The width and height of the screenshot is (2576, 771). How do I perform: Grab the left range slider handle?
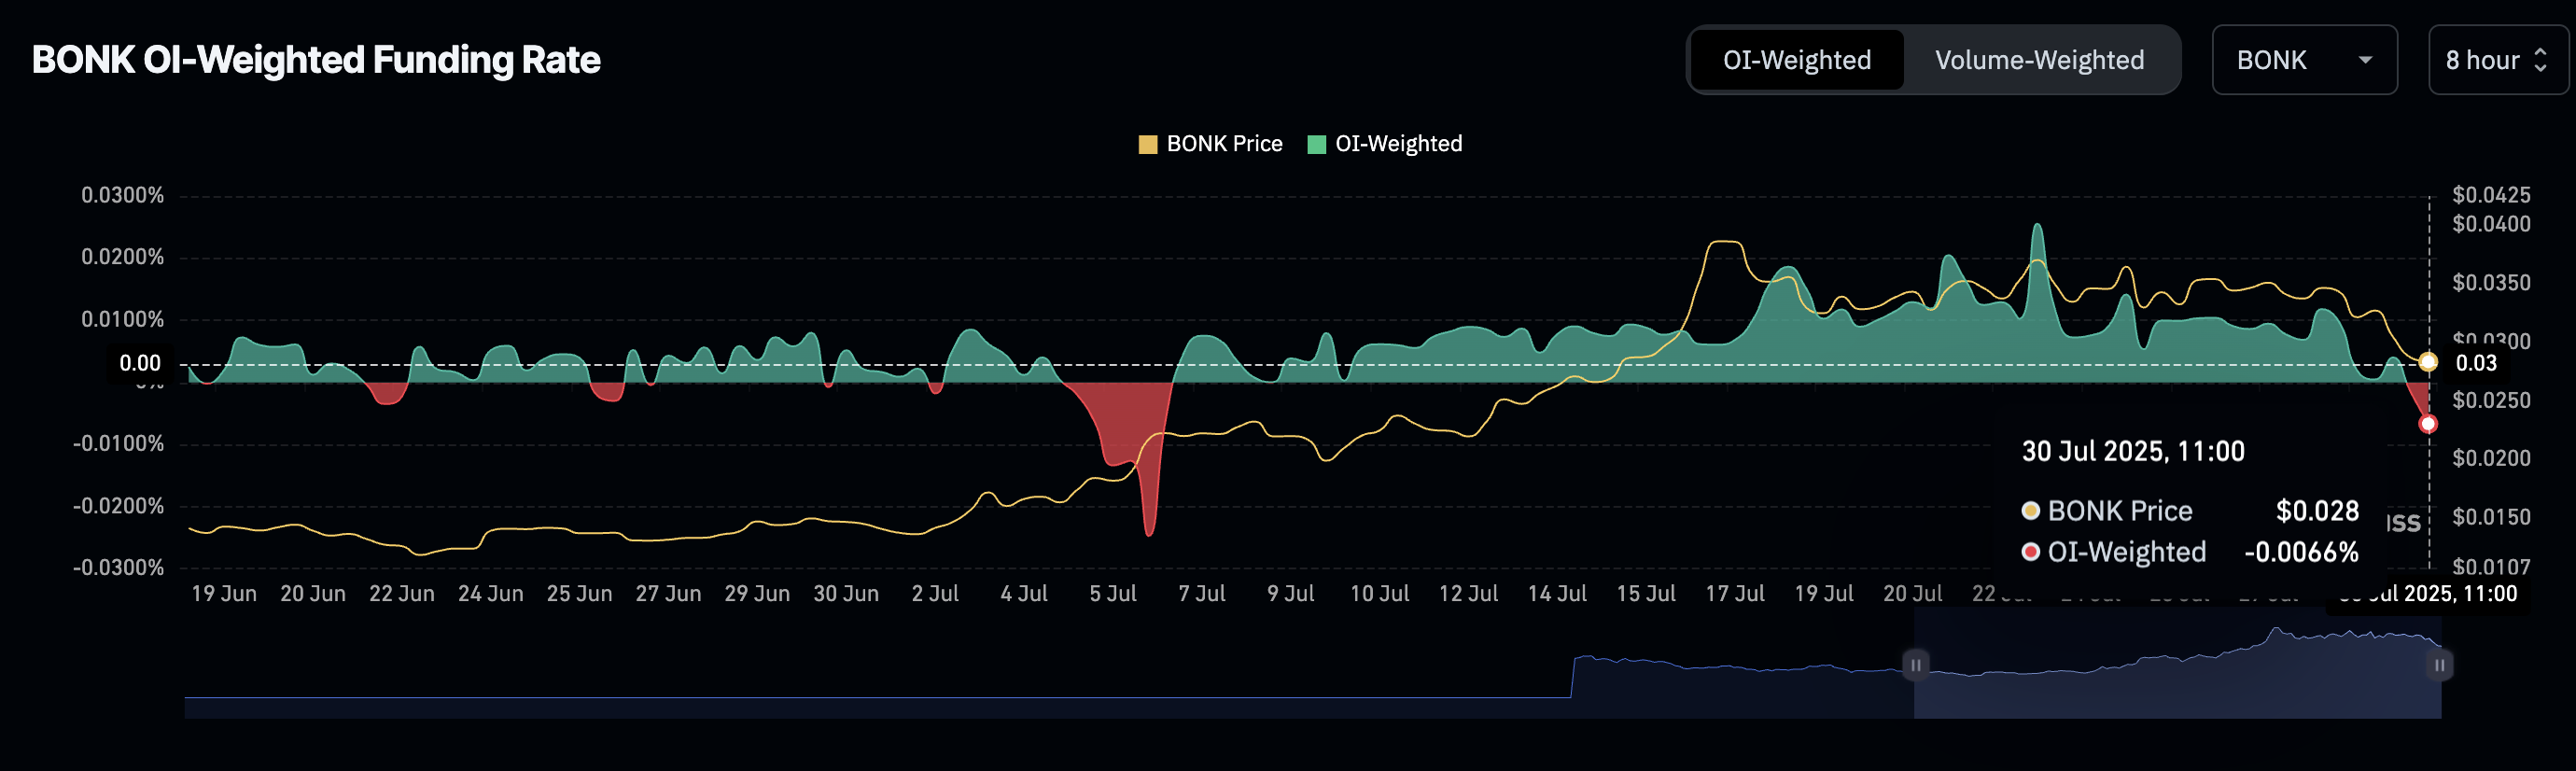[1915, 665]
